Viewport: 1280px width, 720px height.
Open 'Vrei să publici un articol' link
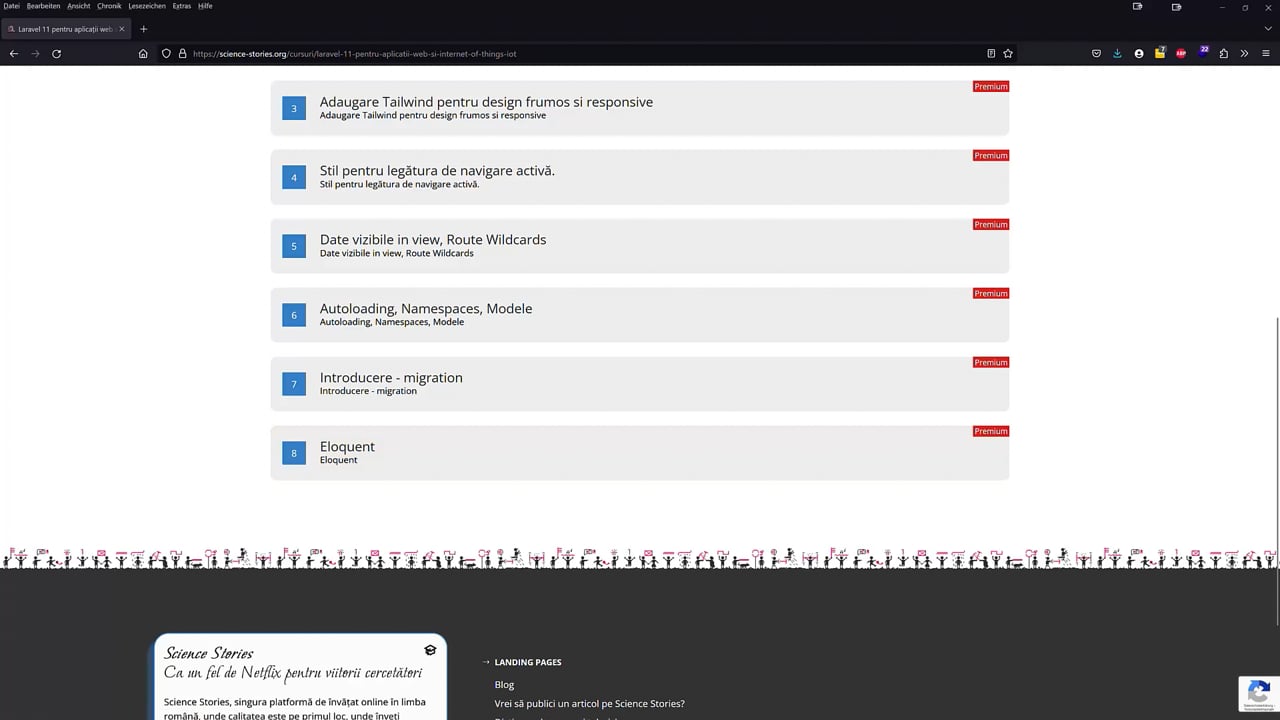590,704
